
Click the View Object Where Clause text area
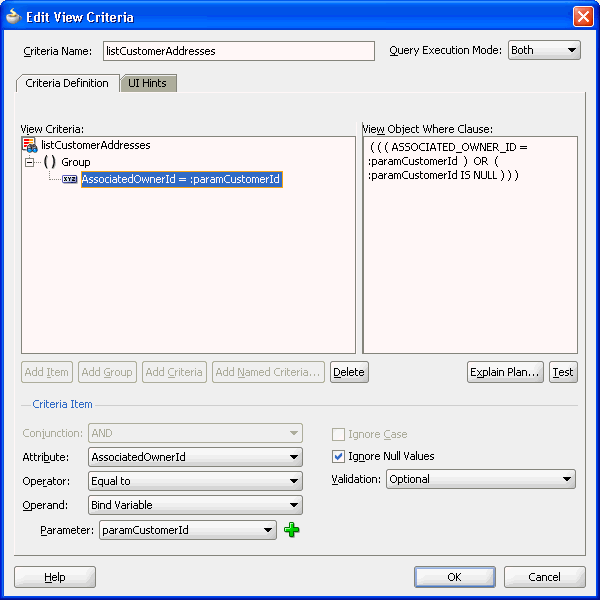click(470, 245)
